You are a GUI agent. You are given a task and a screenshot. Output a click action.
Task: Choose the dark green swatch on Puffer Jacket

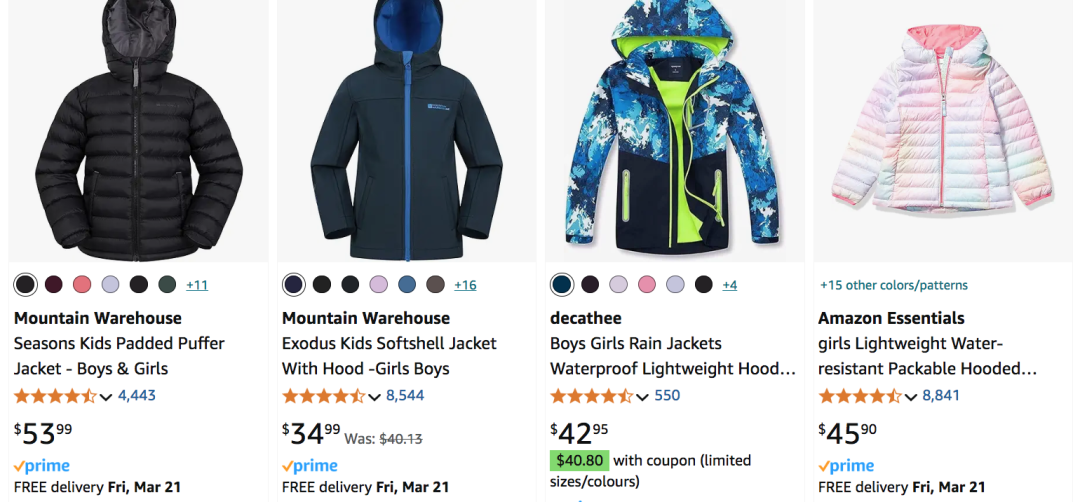pyautogui.click(x=167, y=284)
